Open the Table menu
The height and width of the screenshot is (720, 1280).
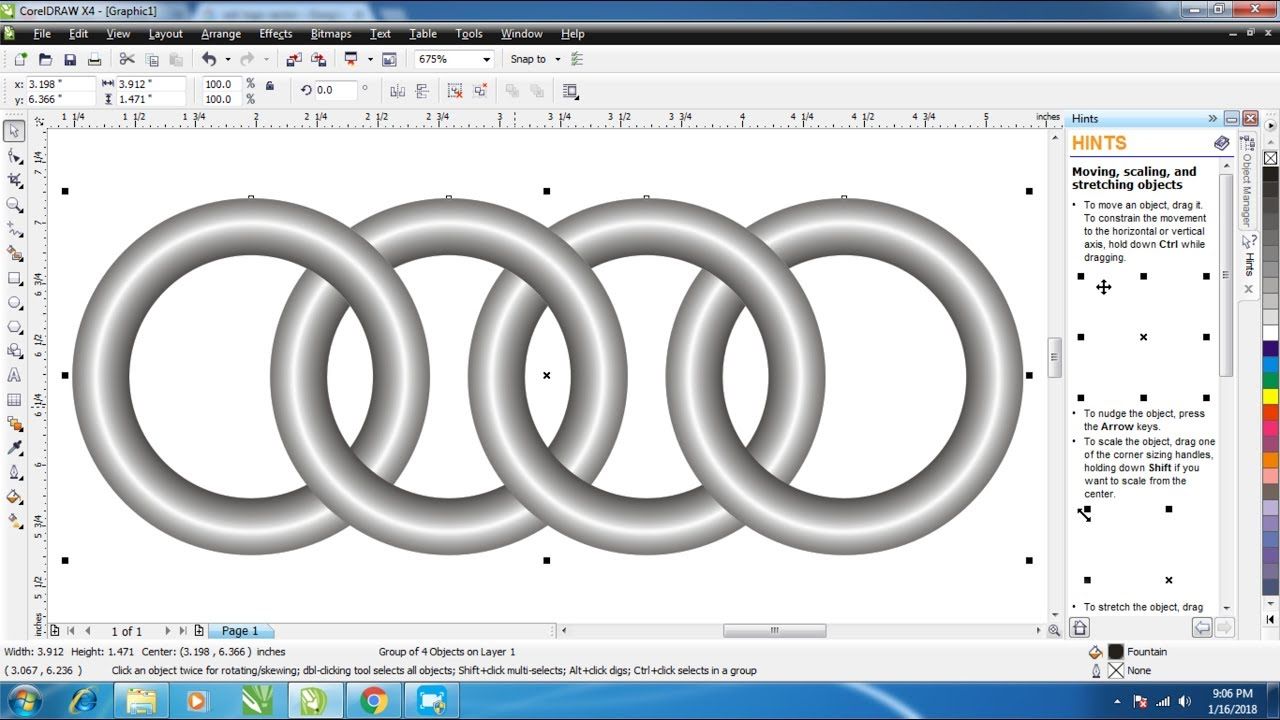[423, 34]
